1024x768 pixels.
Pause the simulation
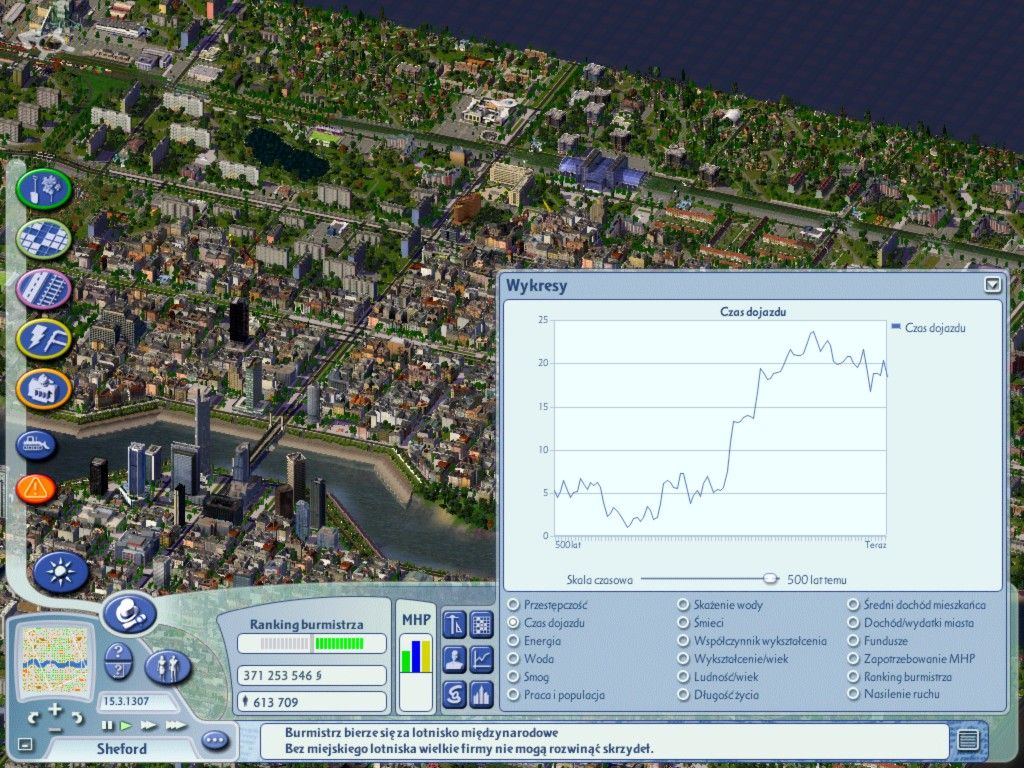(106, 725)
